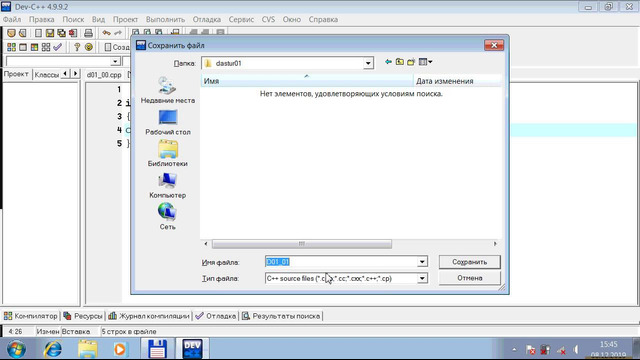The image size is (640, 360).
Task: Open the Computer (Компьютер) shortcut
Action: [167, 185]
